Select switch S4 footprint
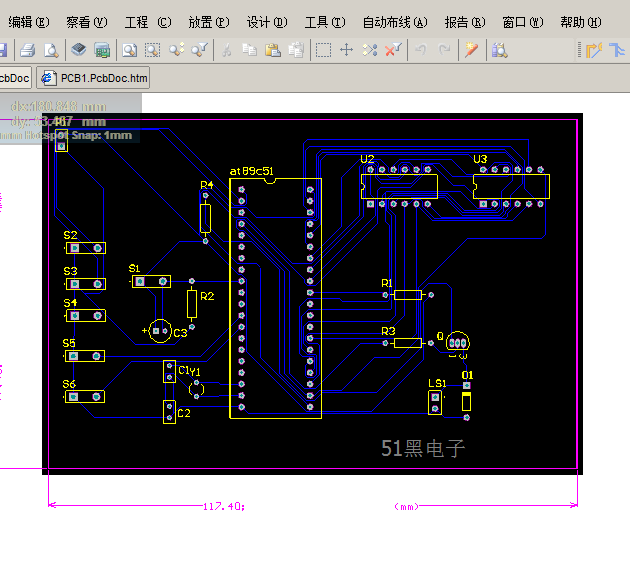The height and width of the screenshot is (577, 630). click(86, 316)
